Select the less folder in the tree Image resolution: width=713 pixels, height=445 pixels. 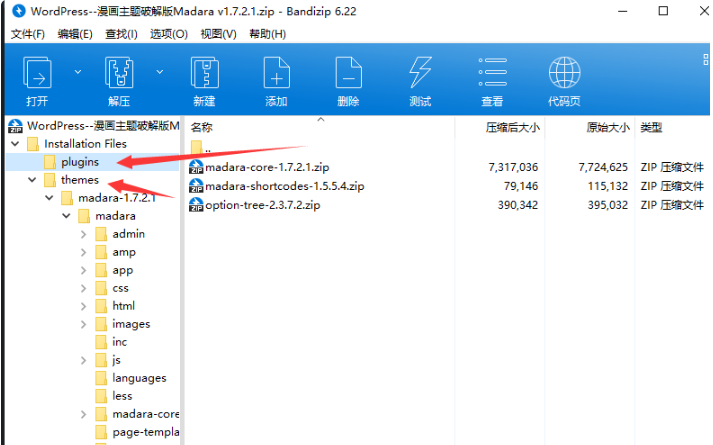tap(122, 396)
